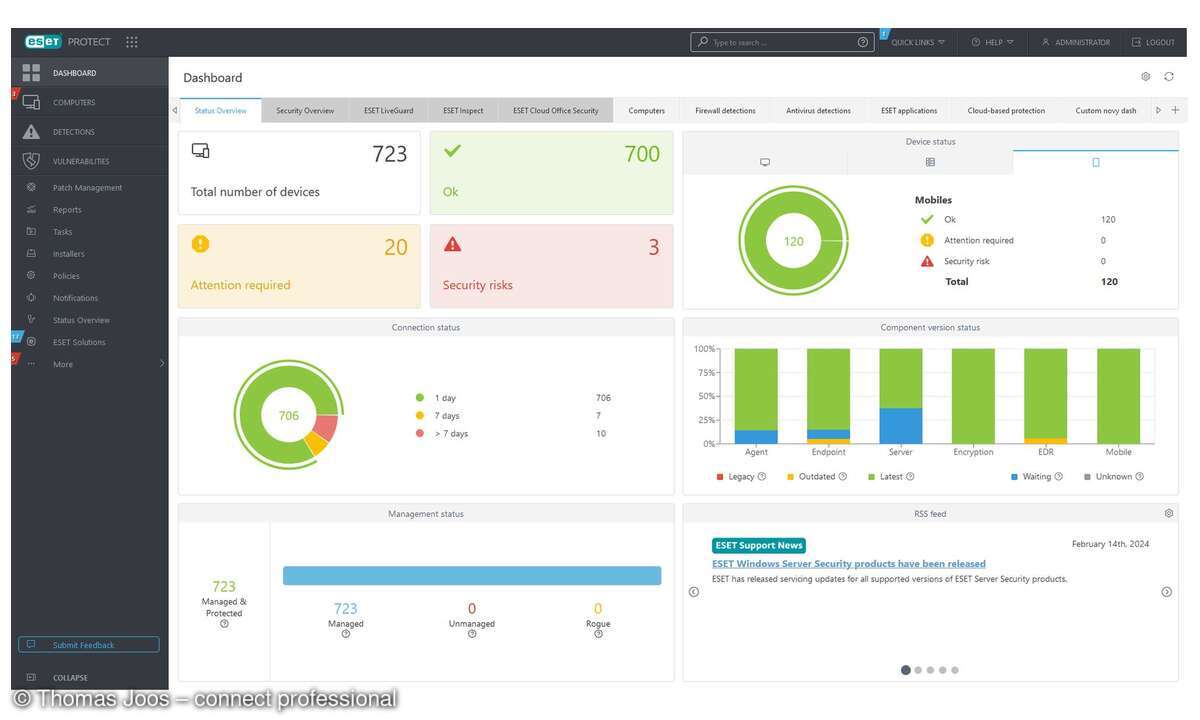Click the Submit Feedback button
This screenshot has width=1200, height=720.
pos(88,644)
